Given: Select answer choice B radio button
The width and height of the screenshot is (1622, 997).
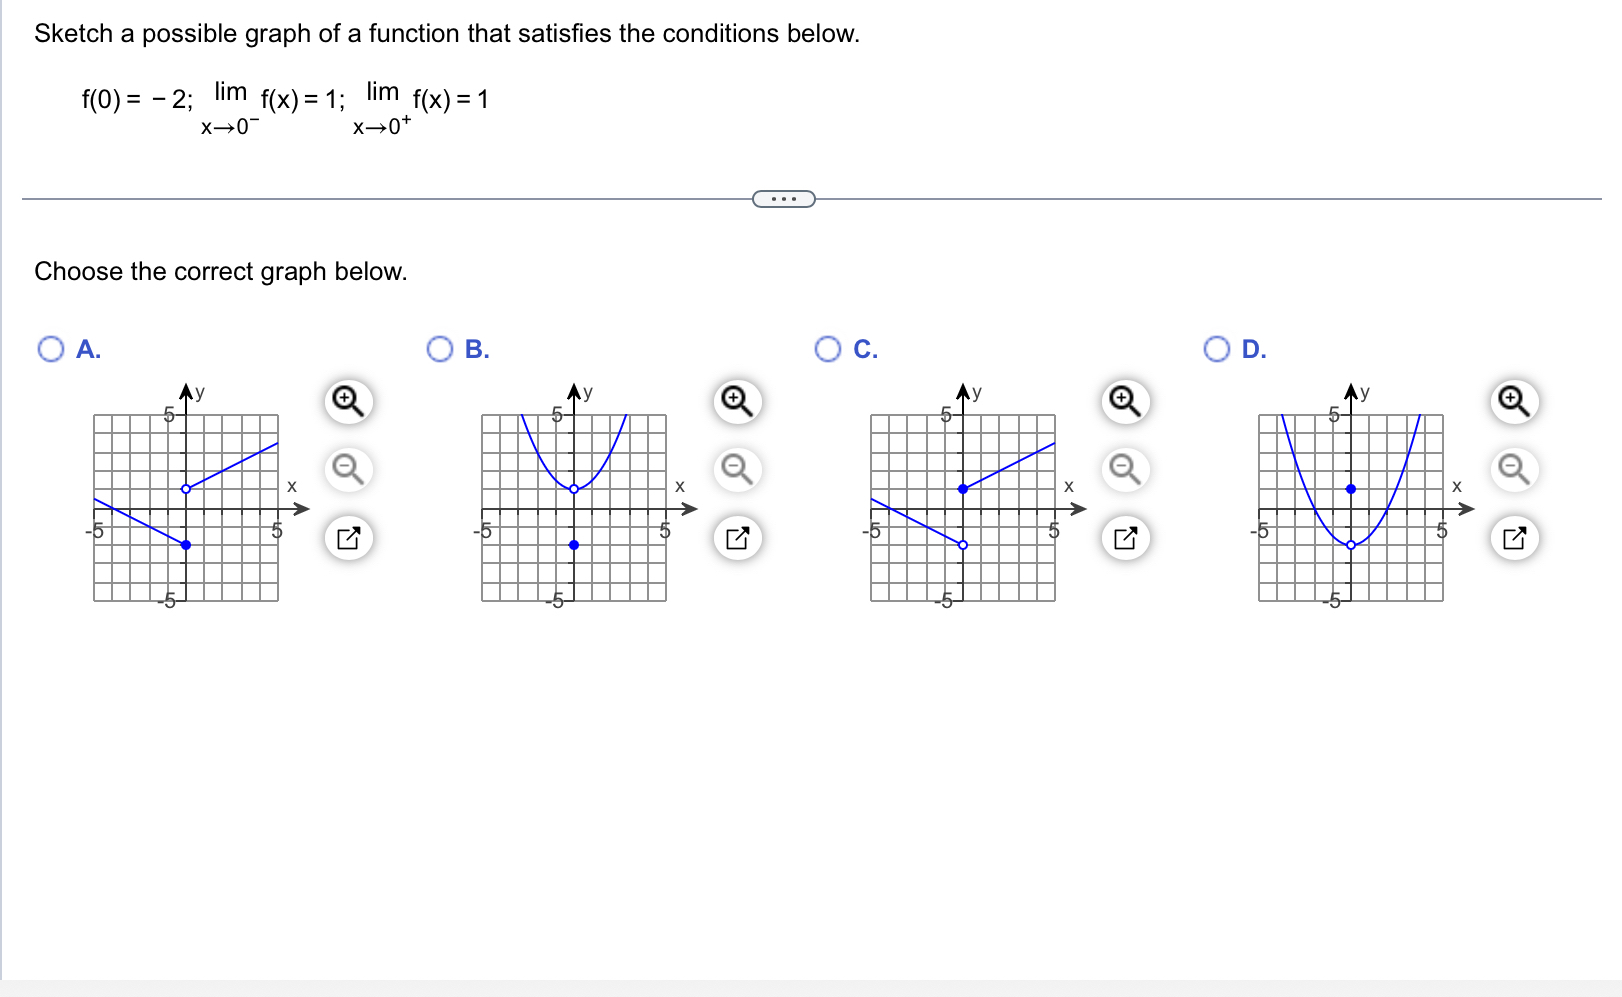Looking at the screenshot, I should tap(440, 350).
